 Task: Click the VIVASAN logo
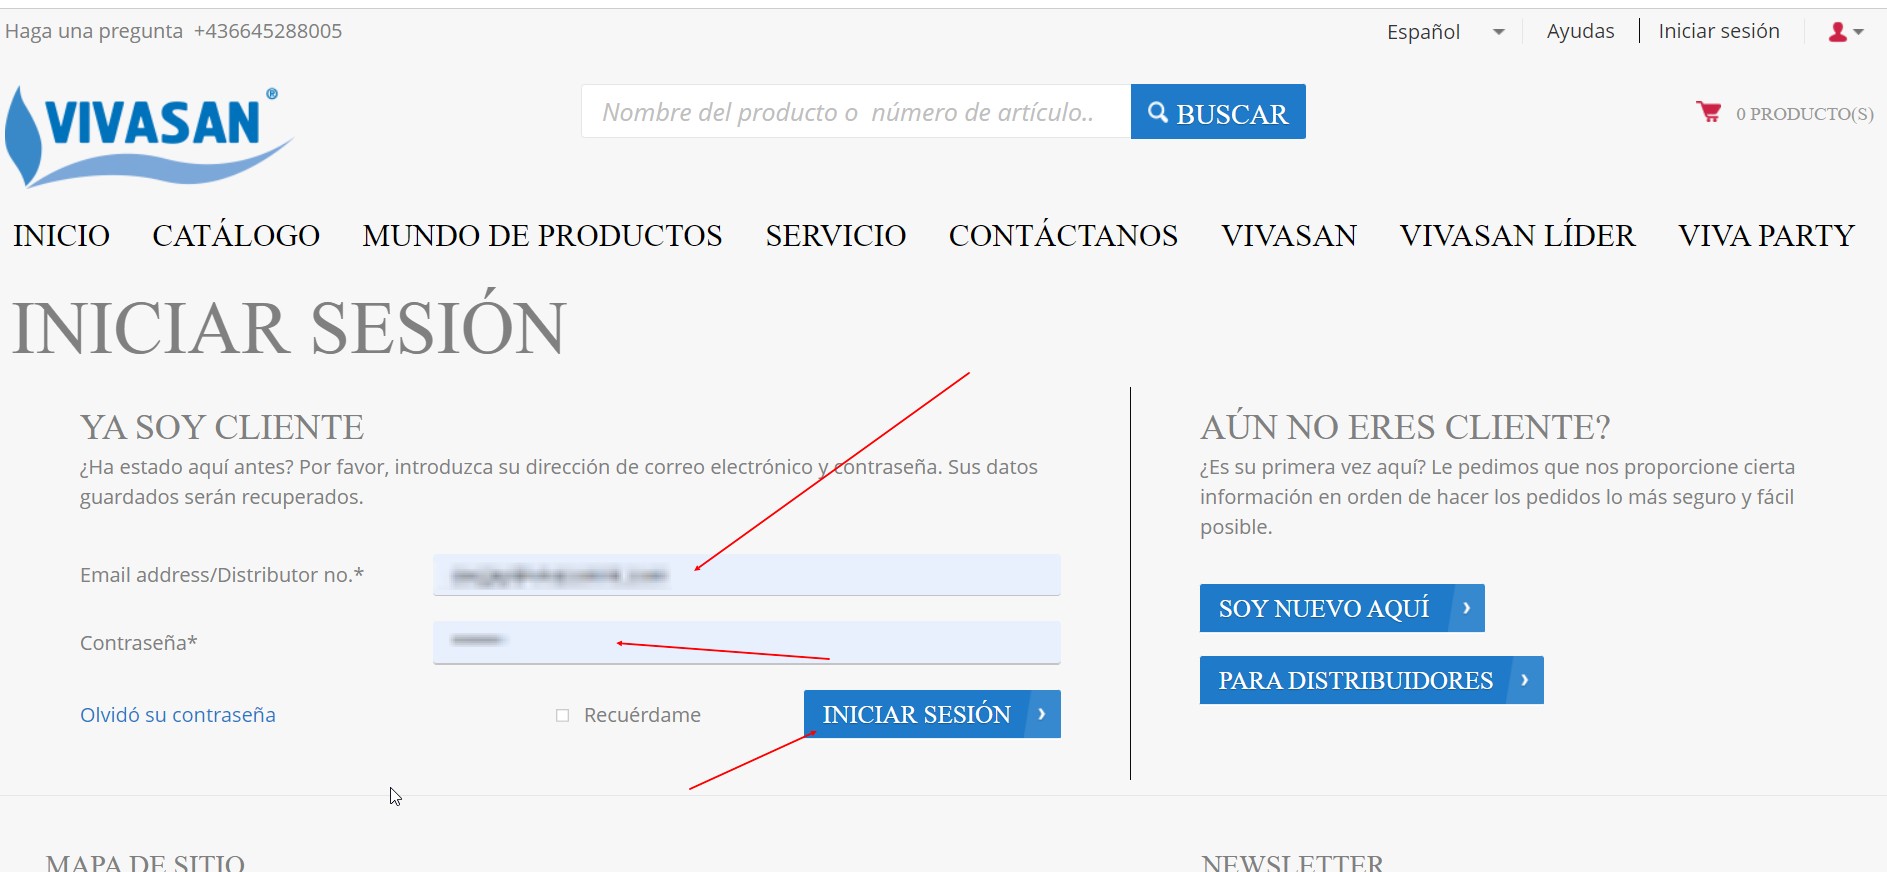pyautogui.click(x=149, y=136)
